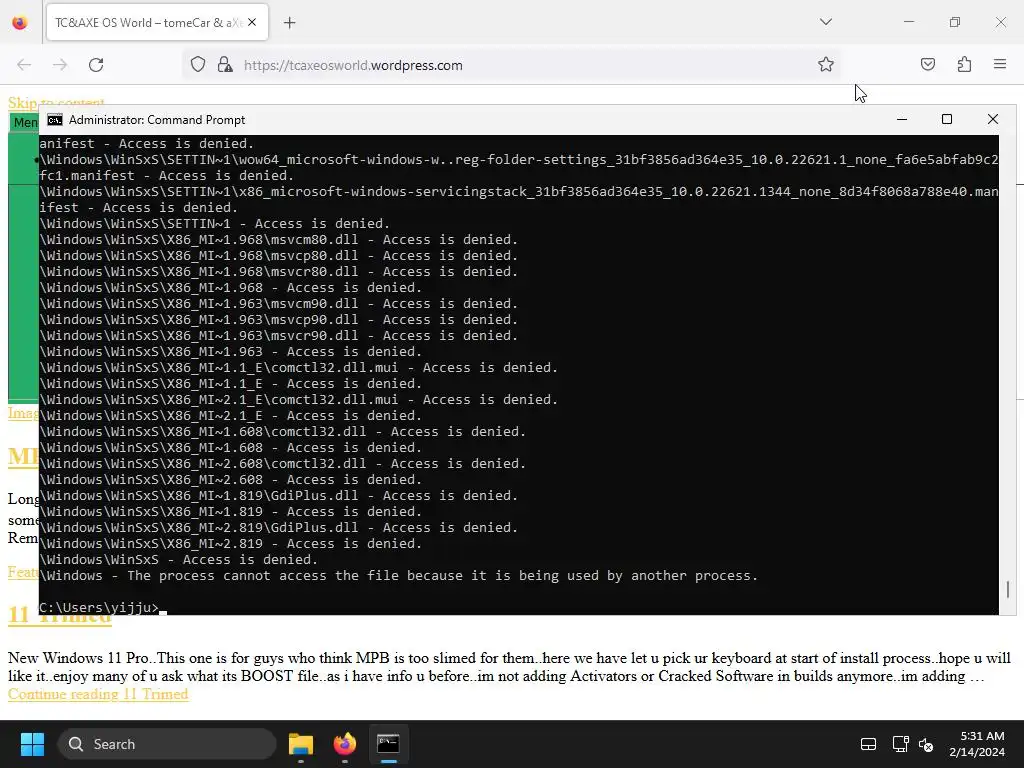The height and width of the screenshot is (768, 1024).
Task: Click the 'being used by another process' line
Action: point(398,575)
